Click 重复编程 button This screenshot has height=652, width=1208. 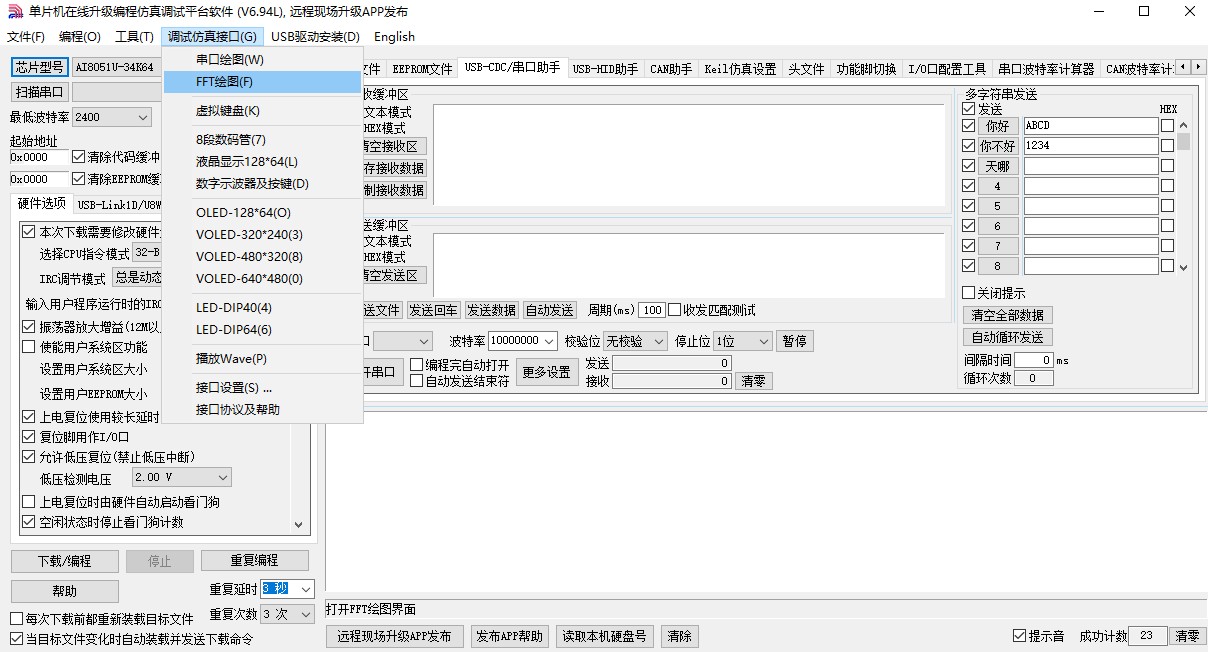(x=255, y=561)
